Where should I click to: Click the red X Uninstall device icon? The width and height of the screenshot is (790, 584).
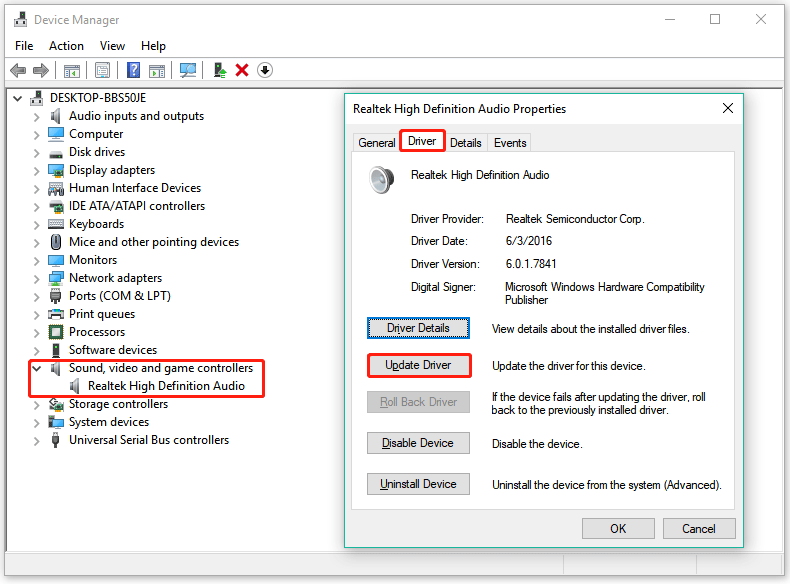click(242, 70)
